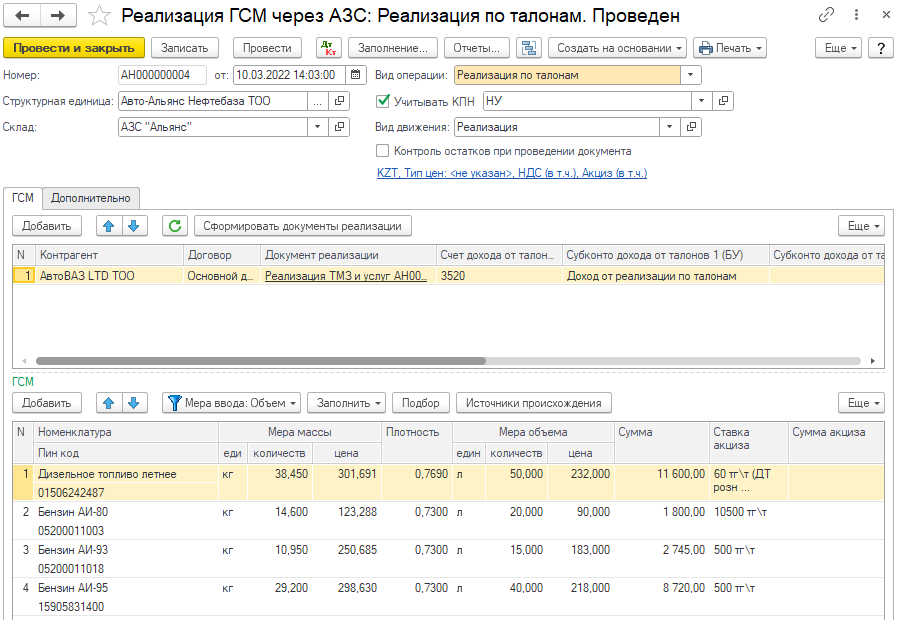Open the Печать menu
Image resolution: width=900 pixels, height=620 pixels.
[730, 48]
